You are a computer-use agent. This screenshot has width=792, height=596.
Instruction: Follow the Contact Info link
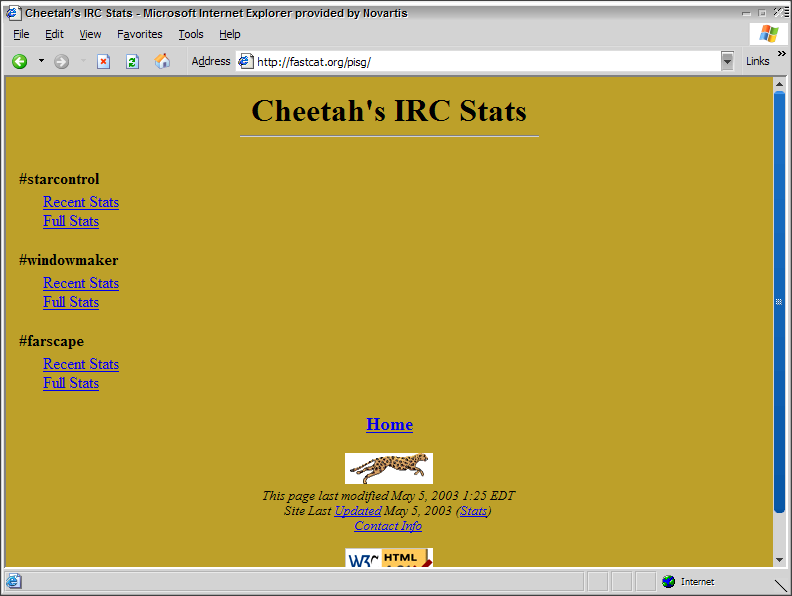tap(388, 526)
